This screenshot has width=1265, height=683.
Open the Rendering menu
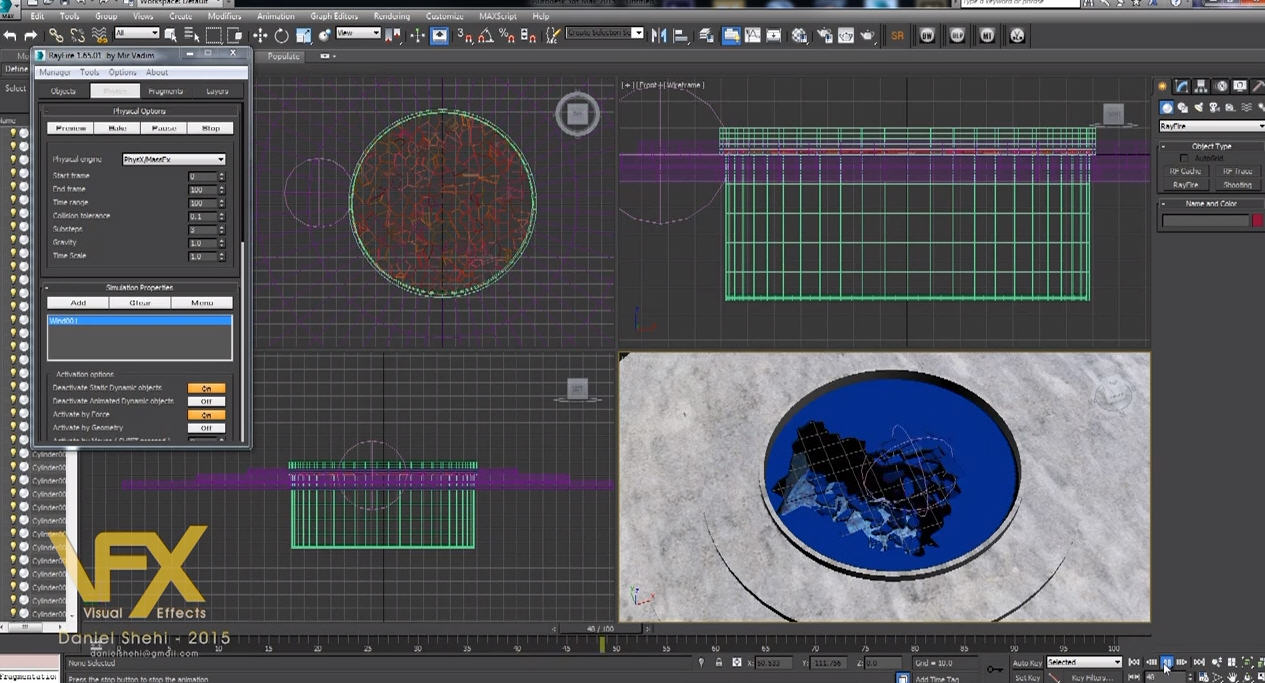point(392,16)
